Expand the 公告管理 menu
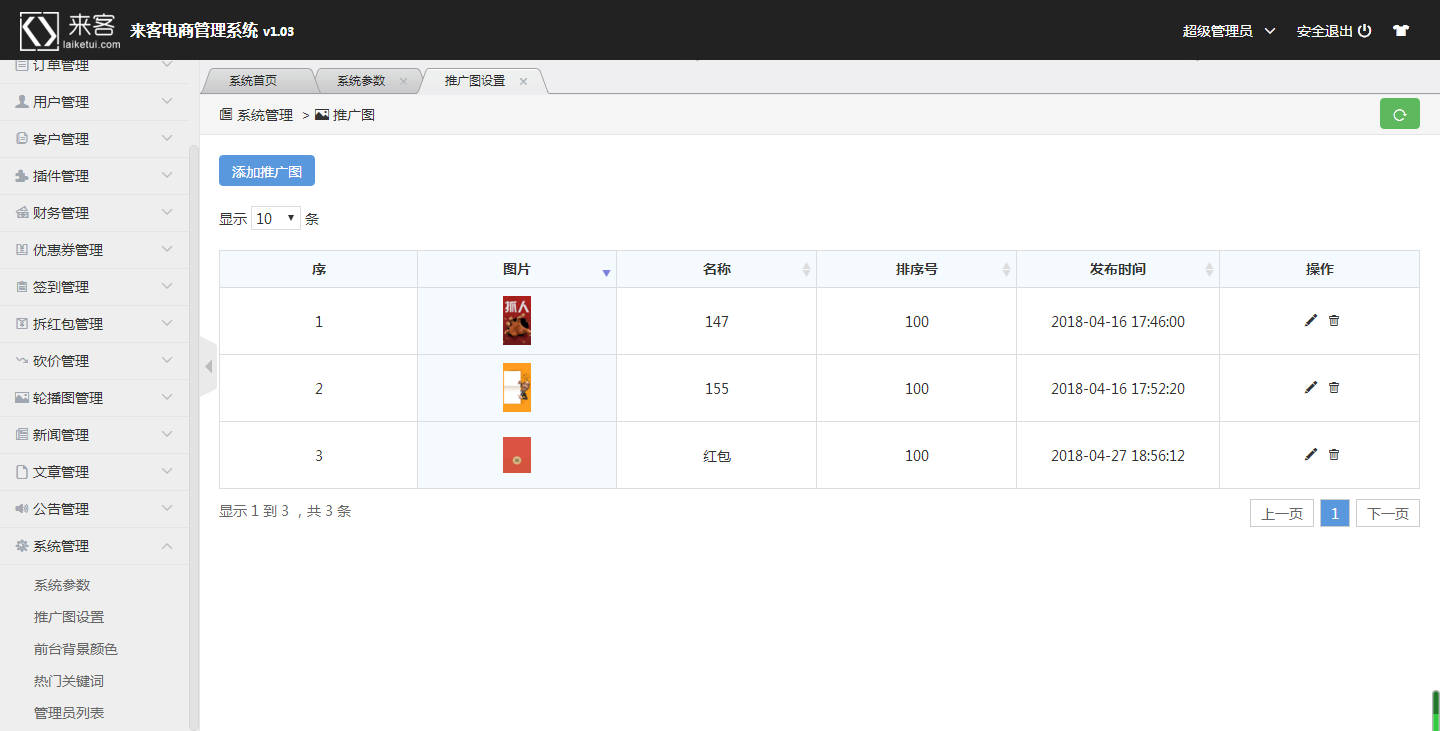This screenshot has height=731, width=1440. [x=94, y=509]
